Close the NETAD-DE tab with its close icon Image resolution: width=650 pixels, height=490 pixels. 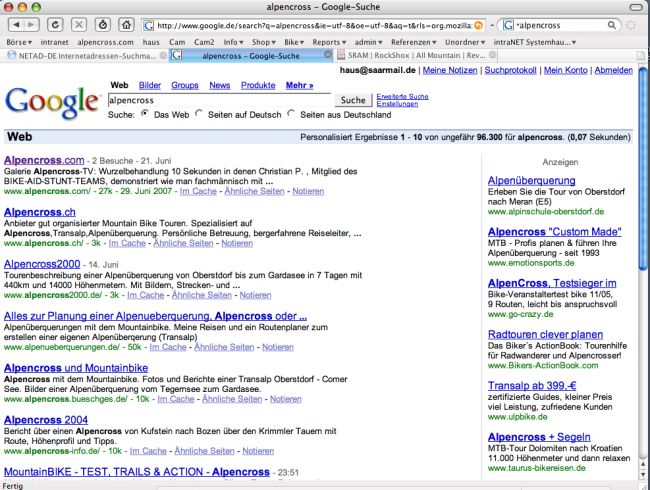click(163, 55)
